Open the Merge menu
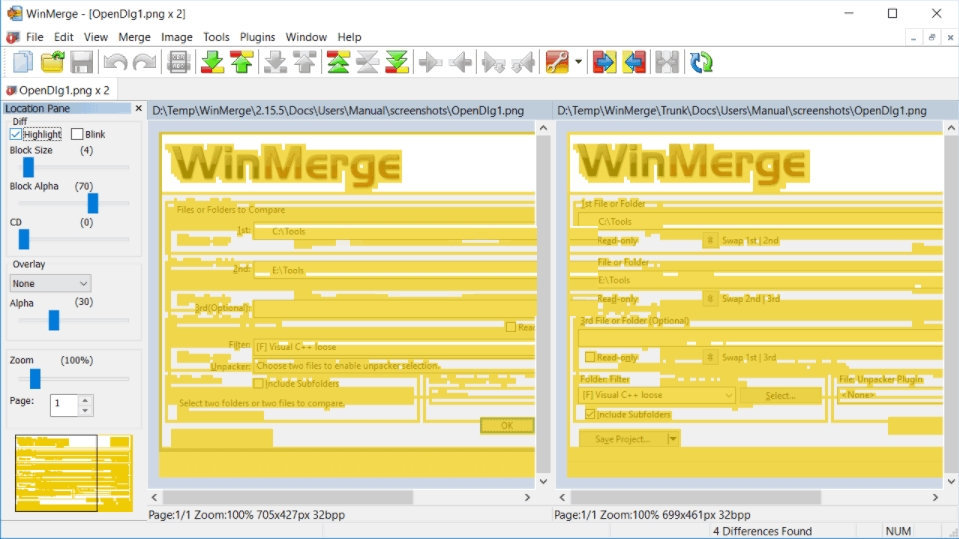This screenshot has width=959, height=539. pyautogui.click(x=134, y=37)
